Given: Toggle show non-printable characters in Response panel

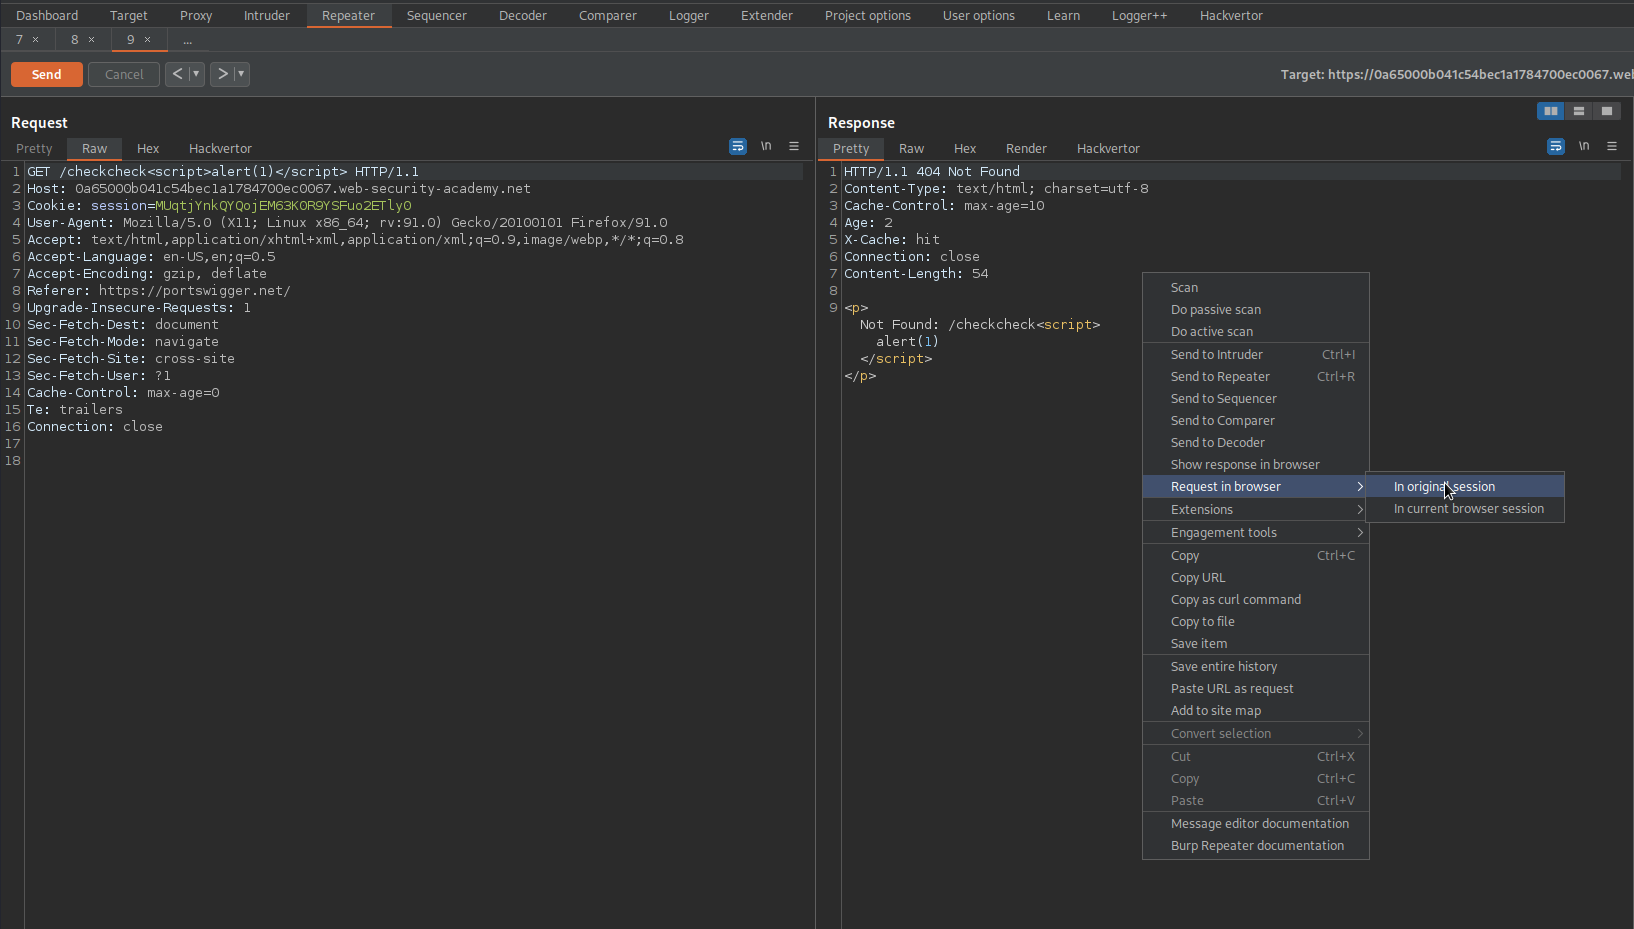Looking at the screenshot, I should coord(1584,146).
